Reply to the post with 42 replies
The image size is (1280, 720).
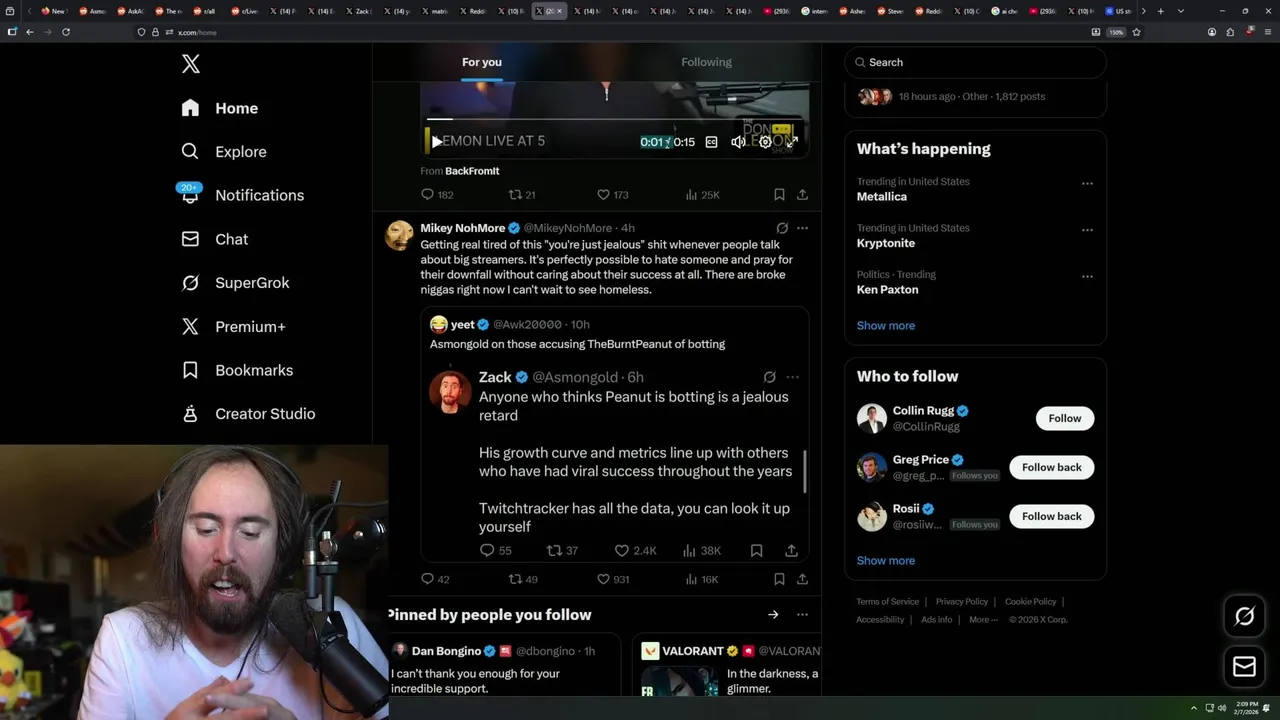click(435, 579)
